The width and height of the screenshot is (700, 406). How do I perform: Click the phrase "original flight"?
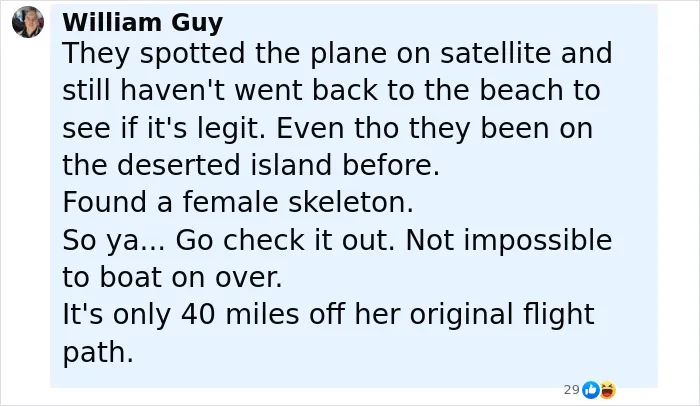pos(502,314)
